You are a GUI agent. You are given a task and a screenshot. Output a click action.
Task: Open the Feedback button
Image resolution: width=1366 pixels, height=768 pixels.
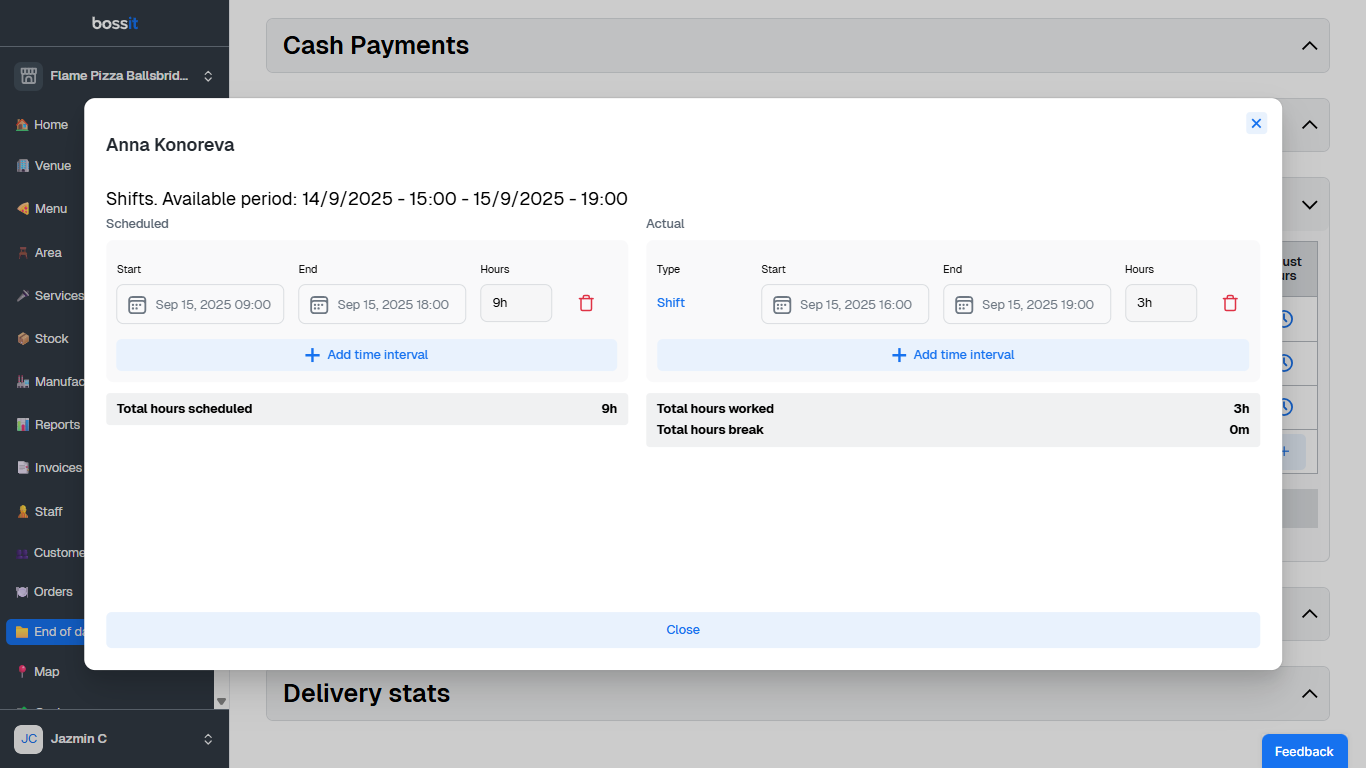(x=1303, y=751)
